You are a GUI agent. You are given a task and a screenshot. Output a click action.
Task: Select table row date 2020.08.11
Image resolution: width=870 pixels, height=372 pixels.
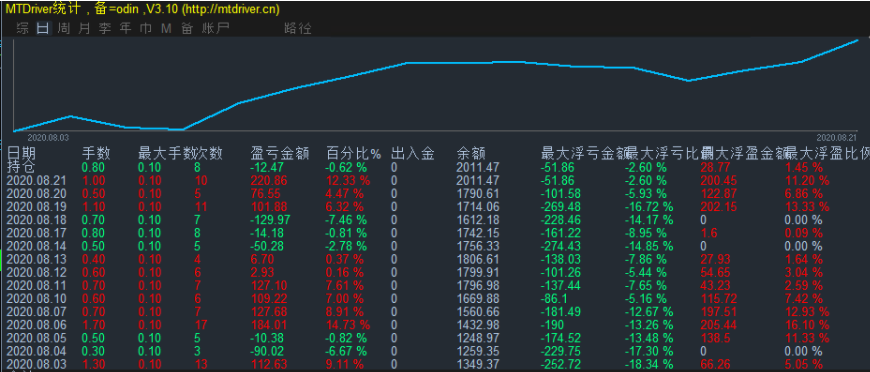[x=36, y=285]
